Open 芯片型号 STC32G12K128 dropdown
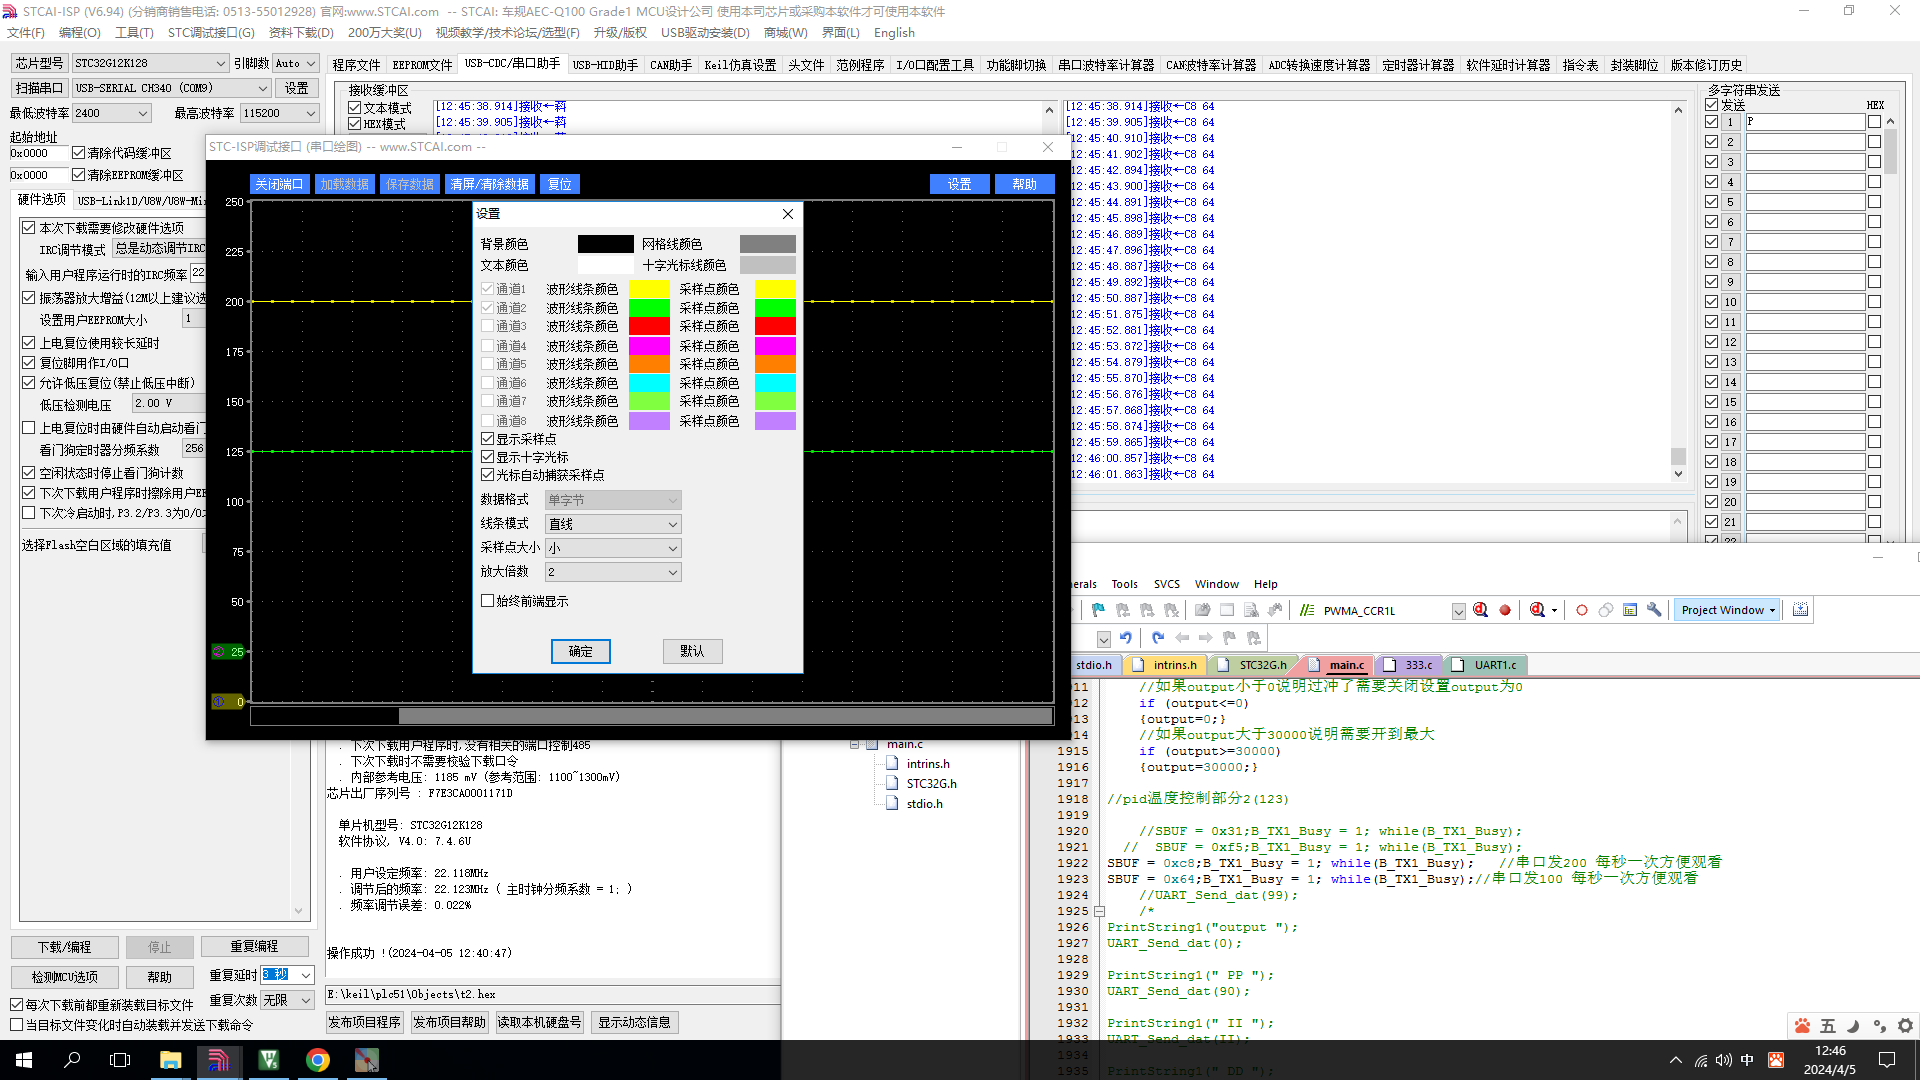The height and width of the screenshot is (1080, 1920). (x=150, y=63)
